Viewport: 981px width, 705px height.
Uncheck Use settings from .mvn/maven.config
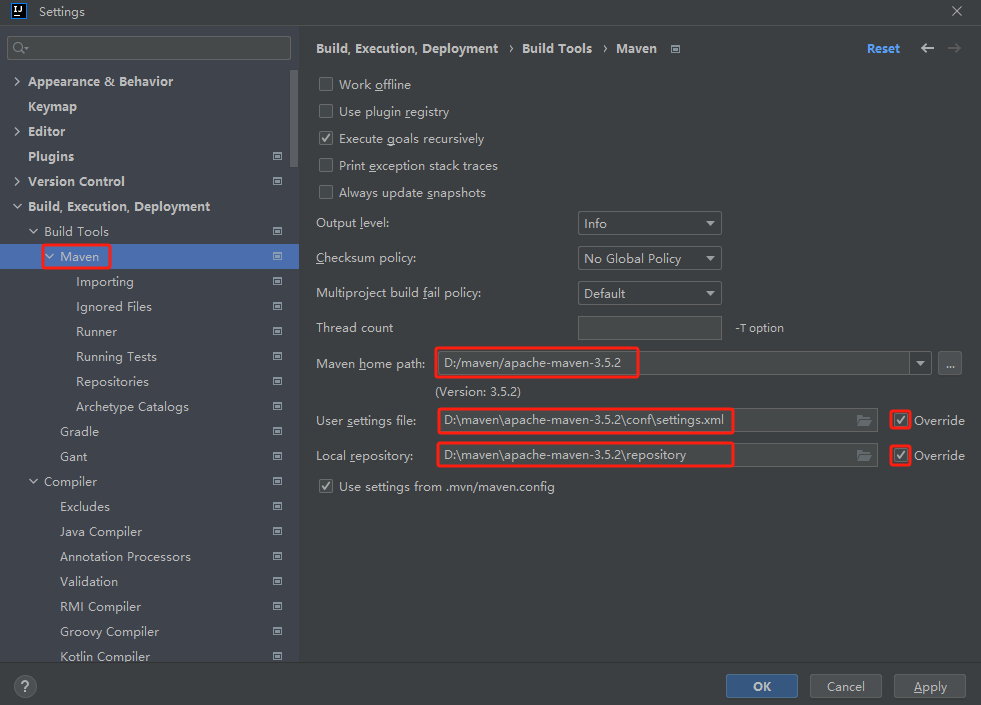(x=326, y=486)
